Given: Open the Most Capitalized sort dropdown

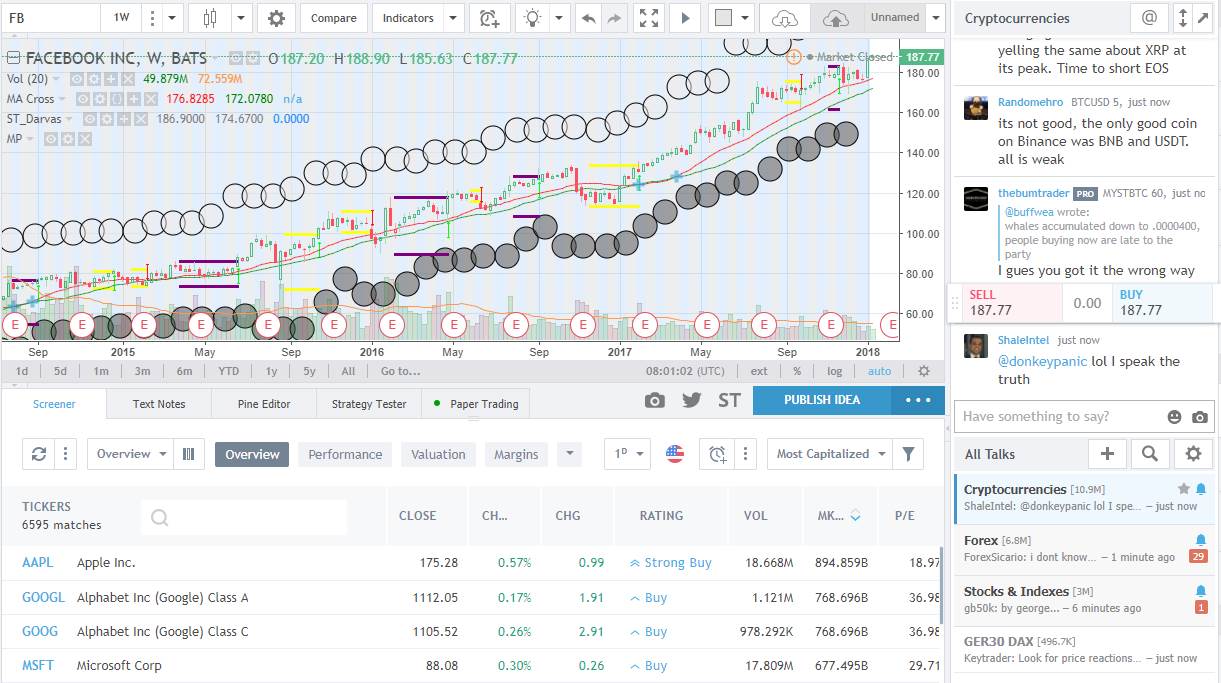Looking at the screenshot, I should point(830,454).
